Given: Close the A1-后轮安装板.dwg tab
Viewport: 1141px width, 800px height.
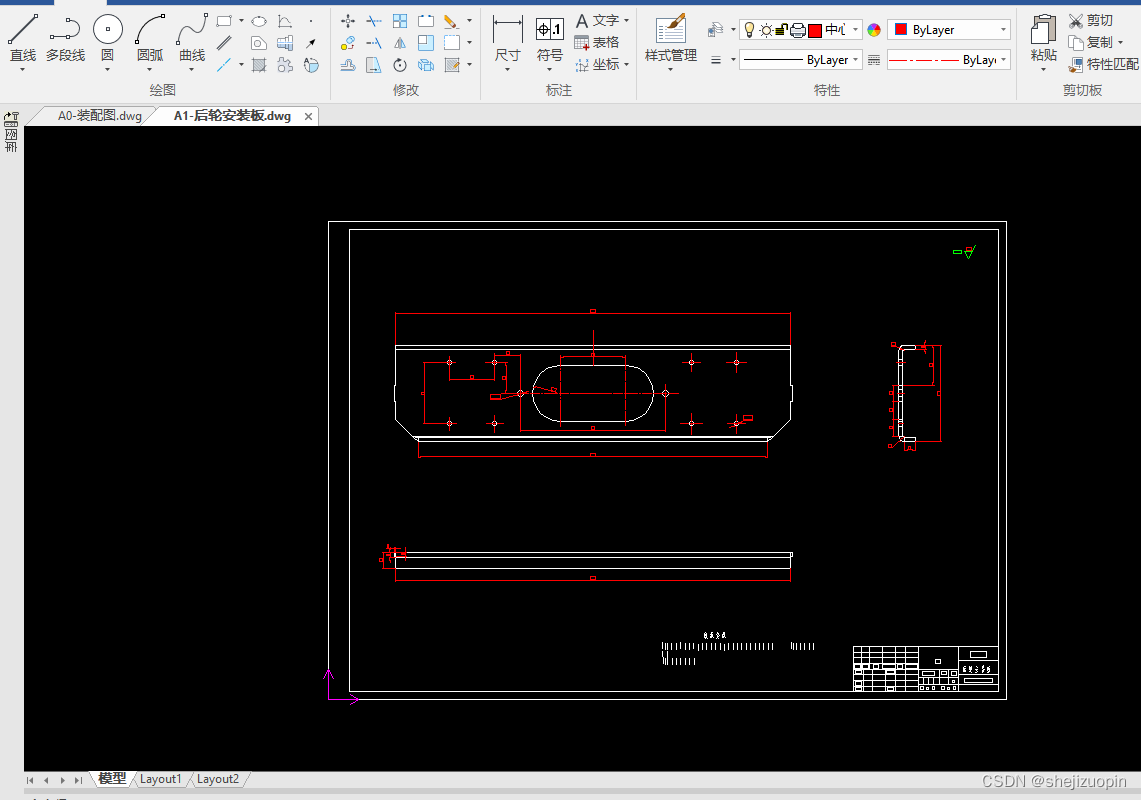Looking at the screenshot, I should [x=309, y=116].
